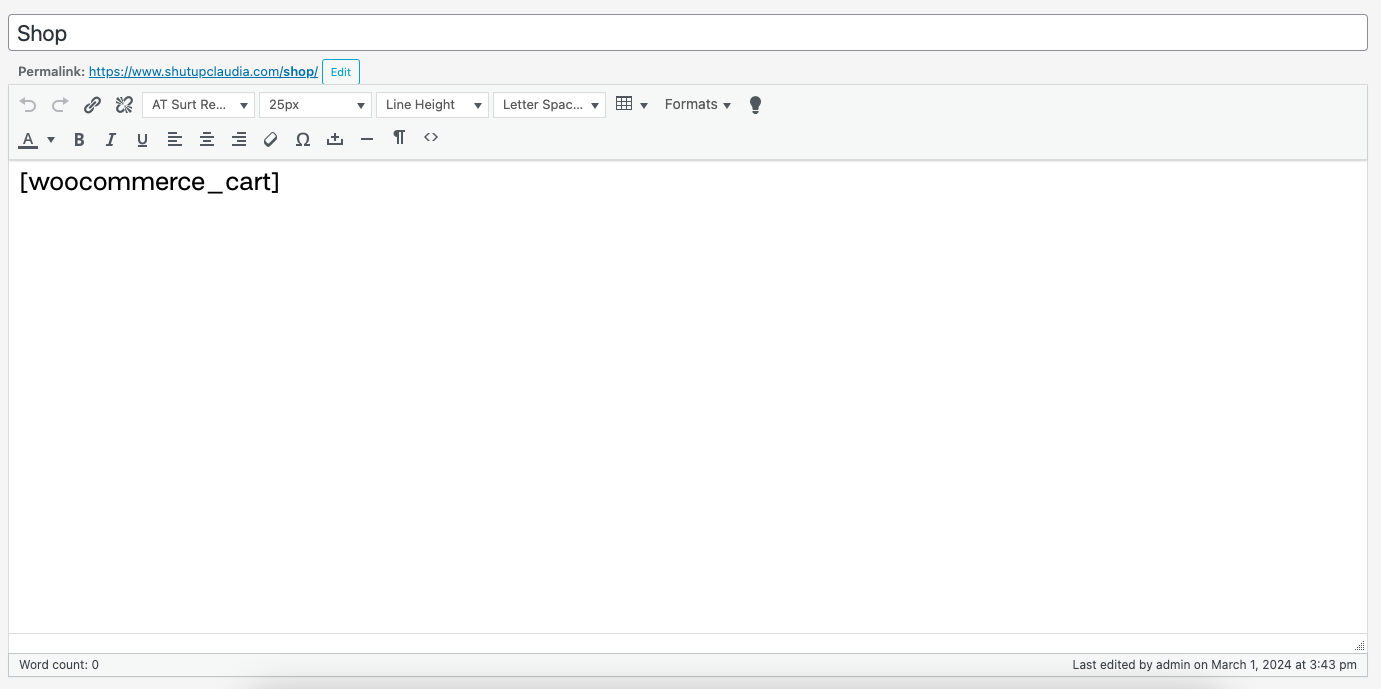Open the Line Height dropdown
The image size is (1381, 689).
(432, 104)
